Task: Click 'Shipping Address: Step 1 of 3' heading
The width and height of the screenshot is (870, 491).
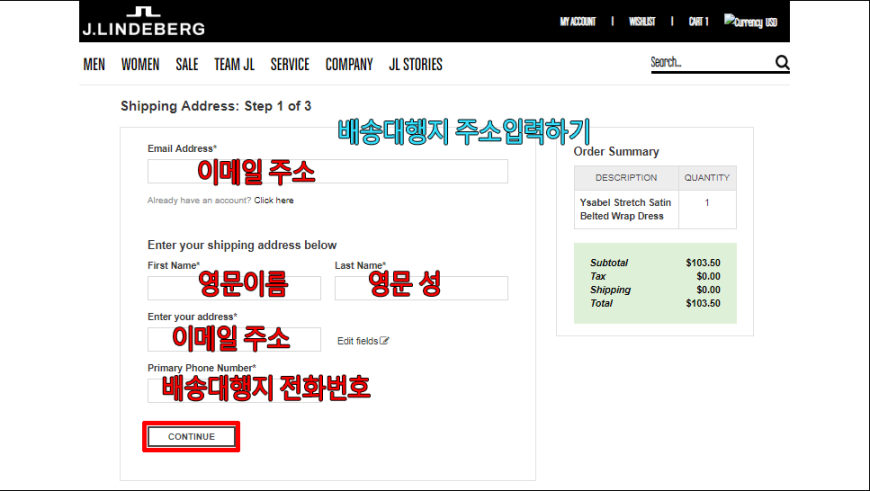Action: tap(216, 106)
